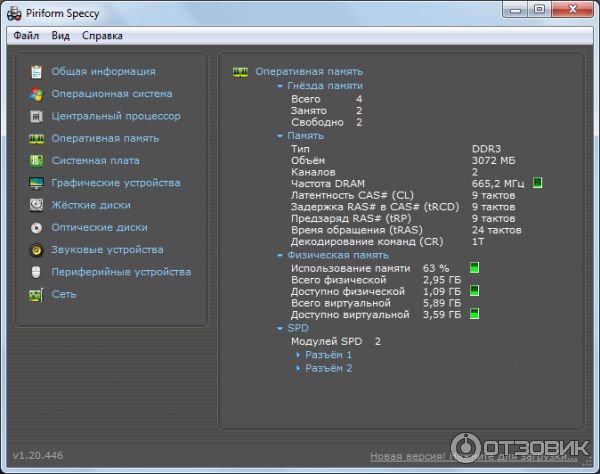Expand the Разъём 1 SPD slot
This screenshot has height=474, width=600.
[x=328, y=355]
